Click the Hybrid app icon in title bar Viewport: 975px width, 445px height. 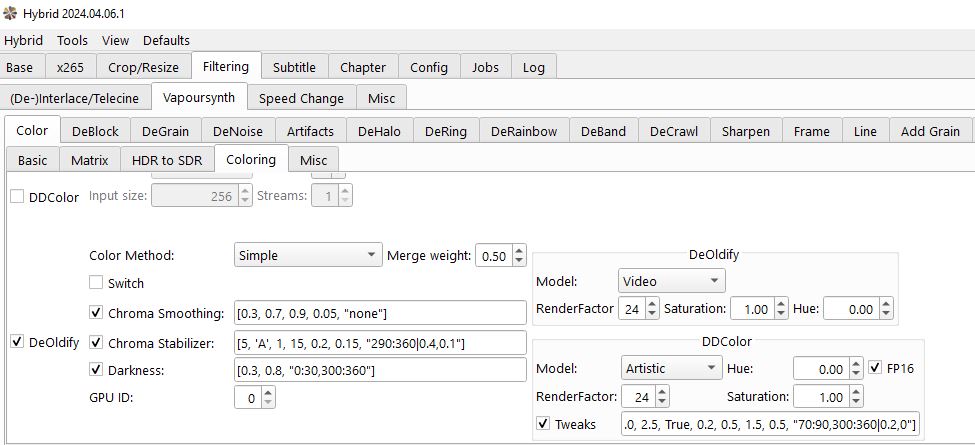coord(10,13)
